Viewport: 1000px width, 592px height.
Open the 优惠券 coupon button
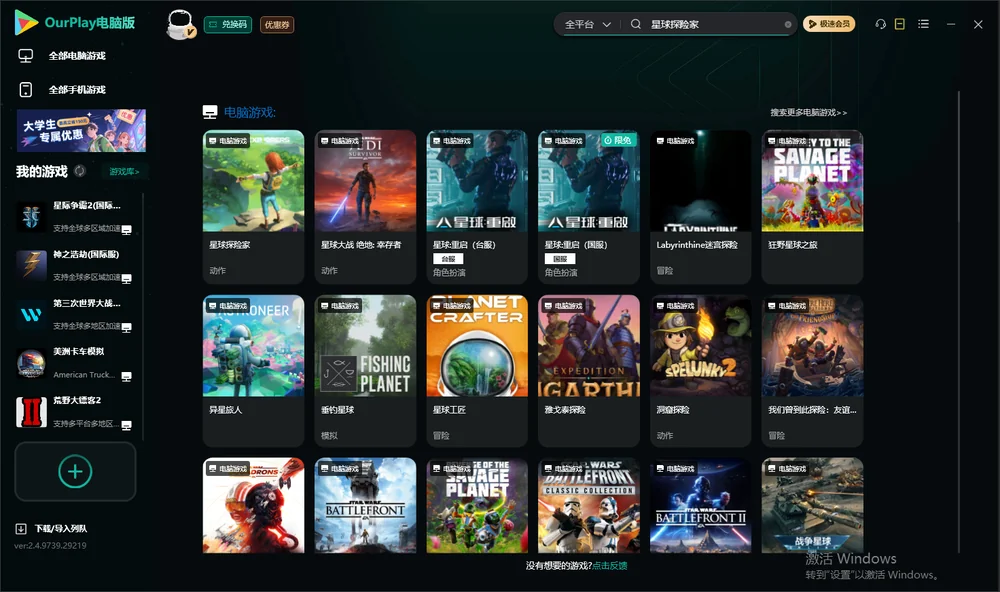tap(277, 24)
